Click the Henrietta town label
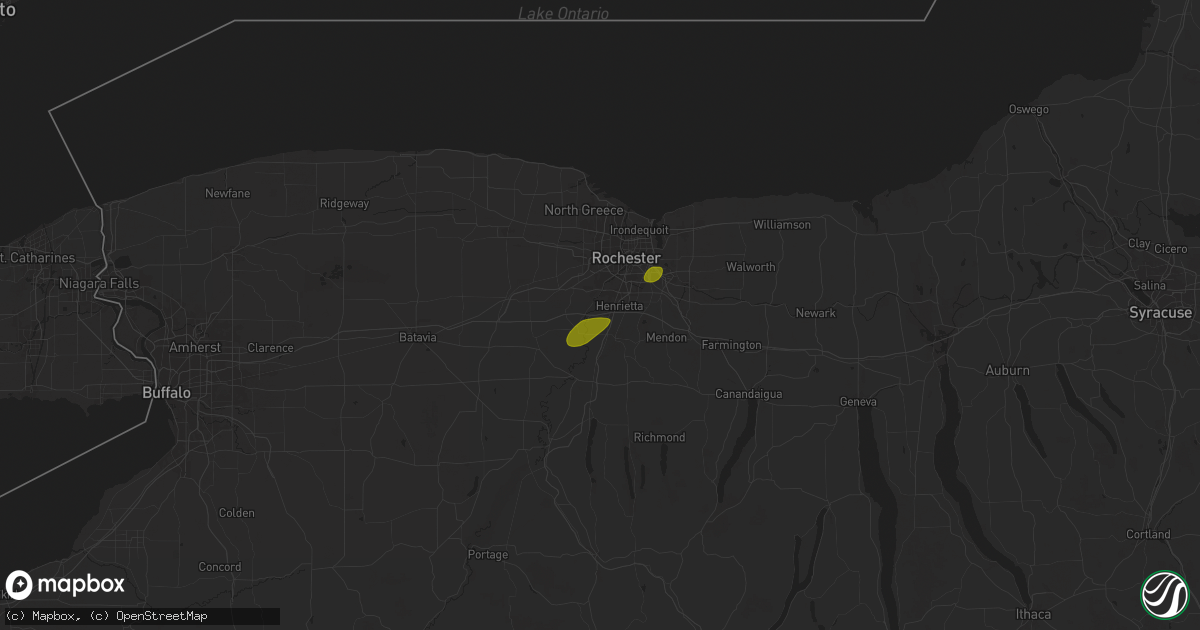Screen dimensions: 1200x630 tap(619, 306)
